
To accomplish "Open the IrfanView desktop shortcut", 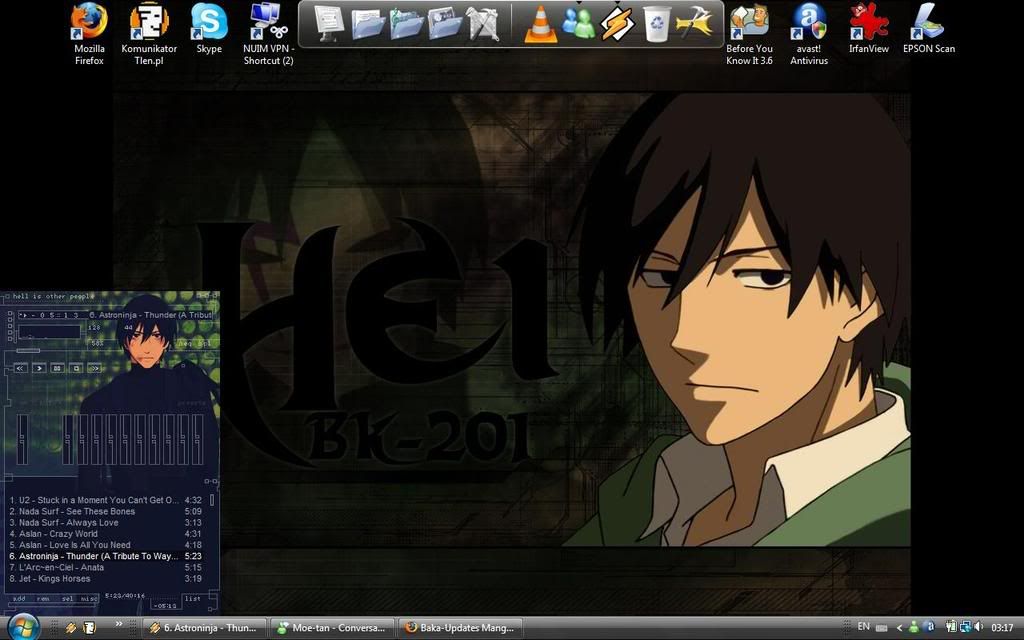I will [869, 29].
